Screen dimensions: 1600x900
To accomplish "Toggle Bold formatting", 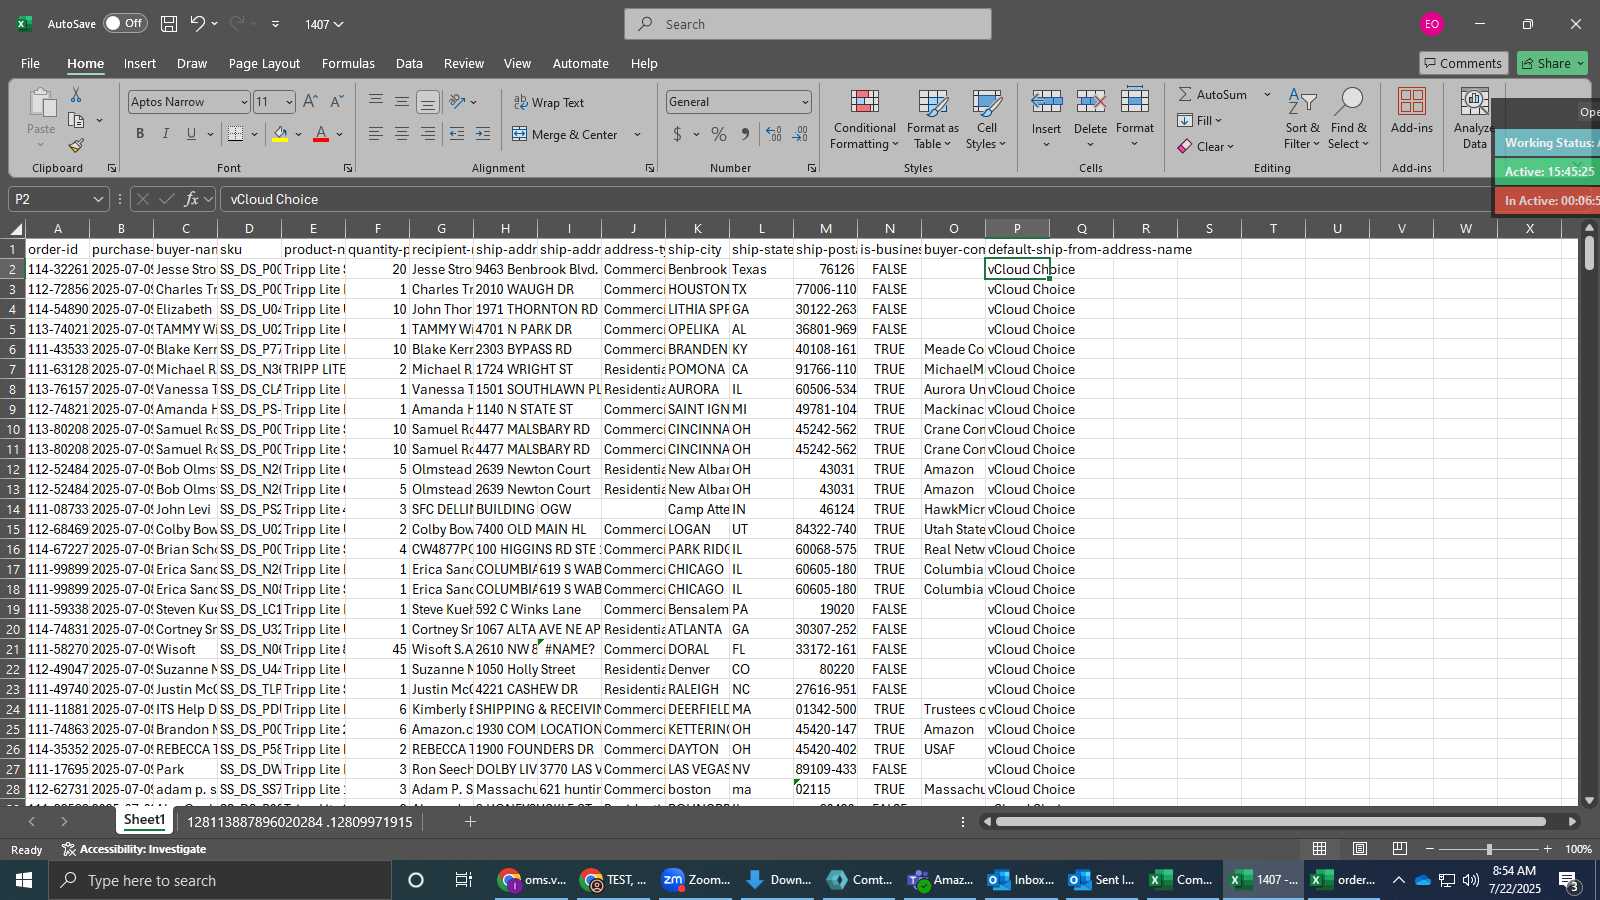I will coord(140,134).
